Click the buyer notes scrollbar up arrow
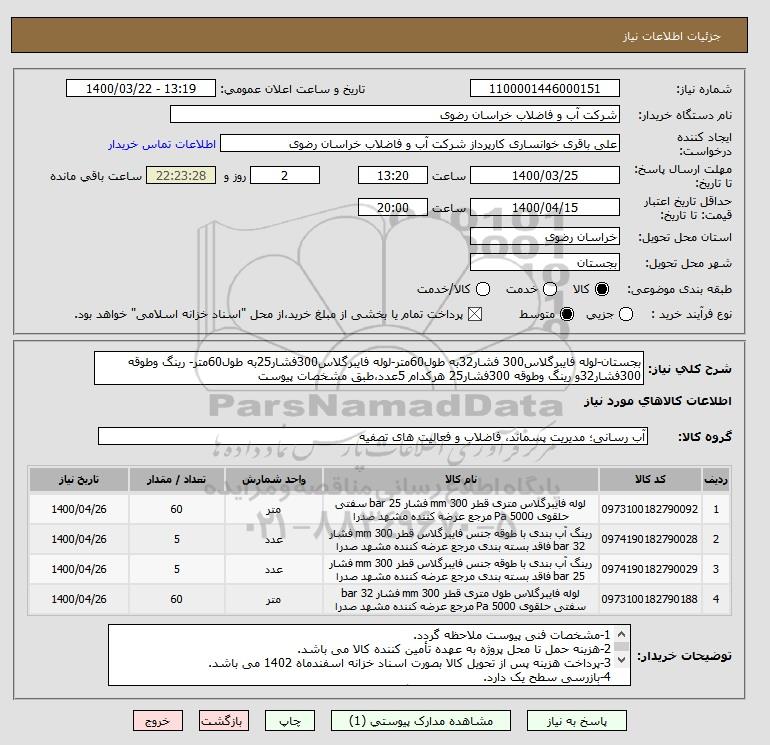 [x=621, y=634]
